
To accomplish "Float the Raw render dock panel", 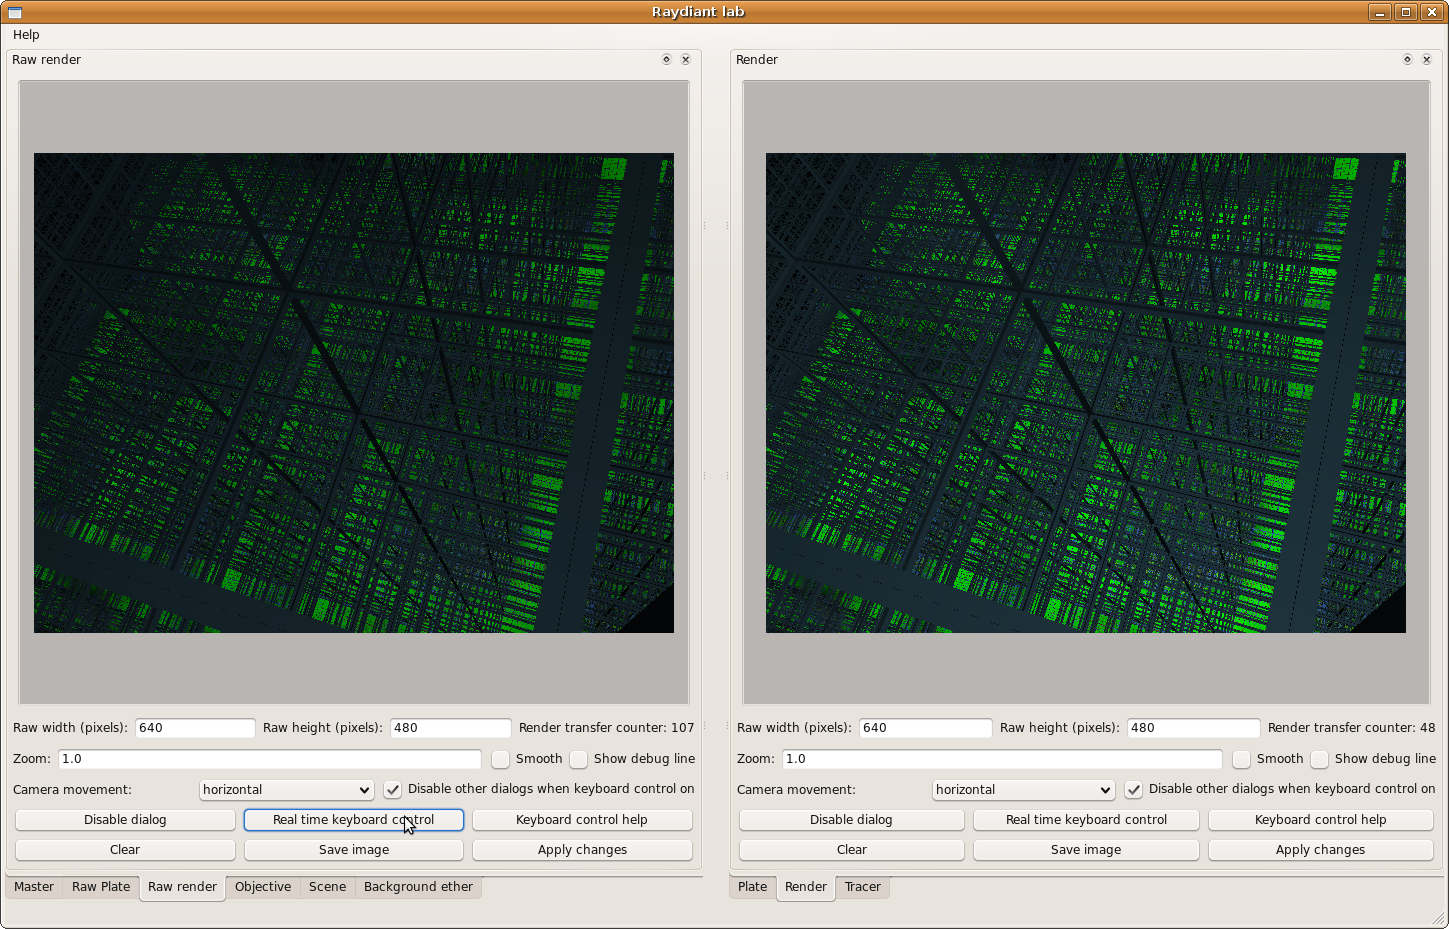I will coord(666,60).
